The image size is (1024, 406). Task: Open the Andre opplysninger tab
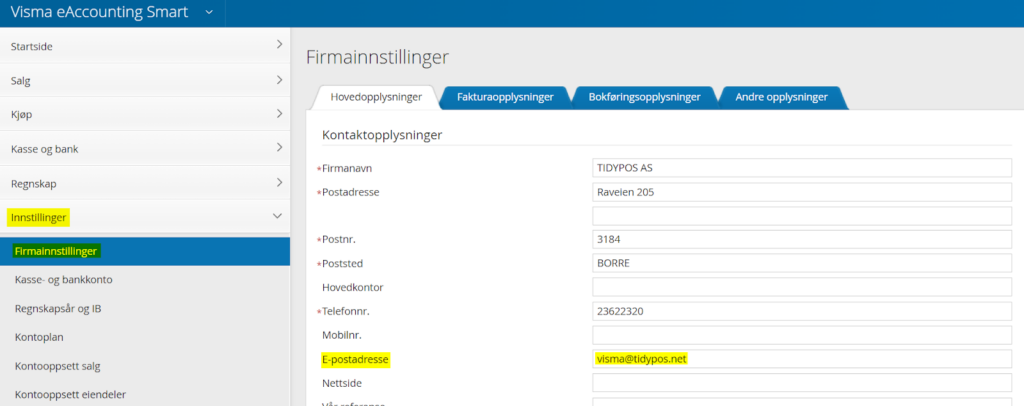click(781, 97)
